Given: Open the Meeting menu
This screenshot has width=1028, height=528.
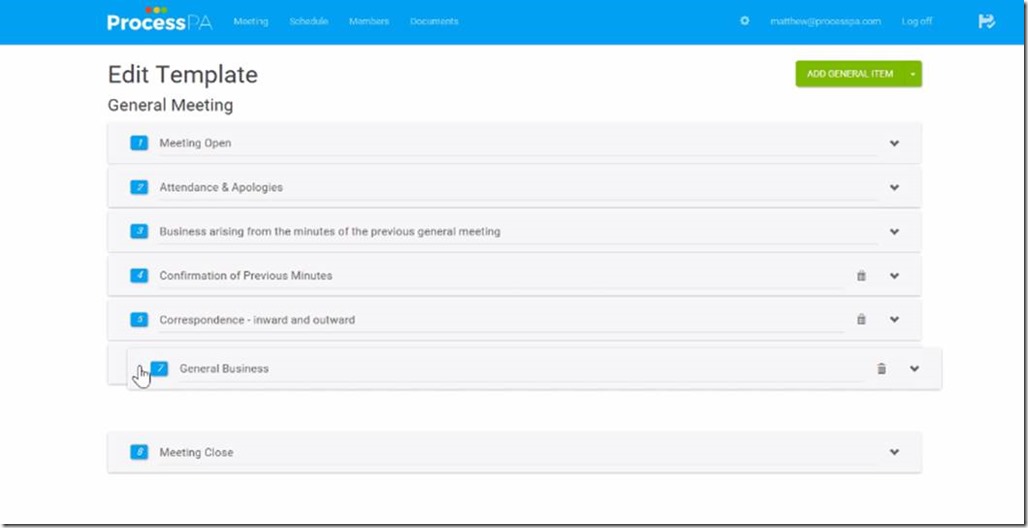Looking at the screenshot, I should coord(250,21).
